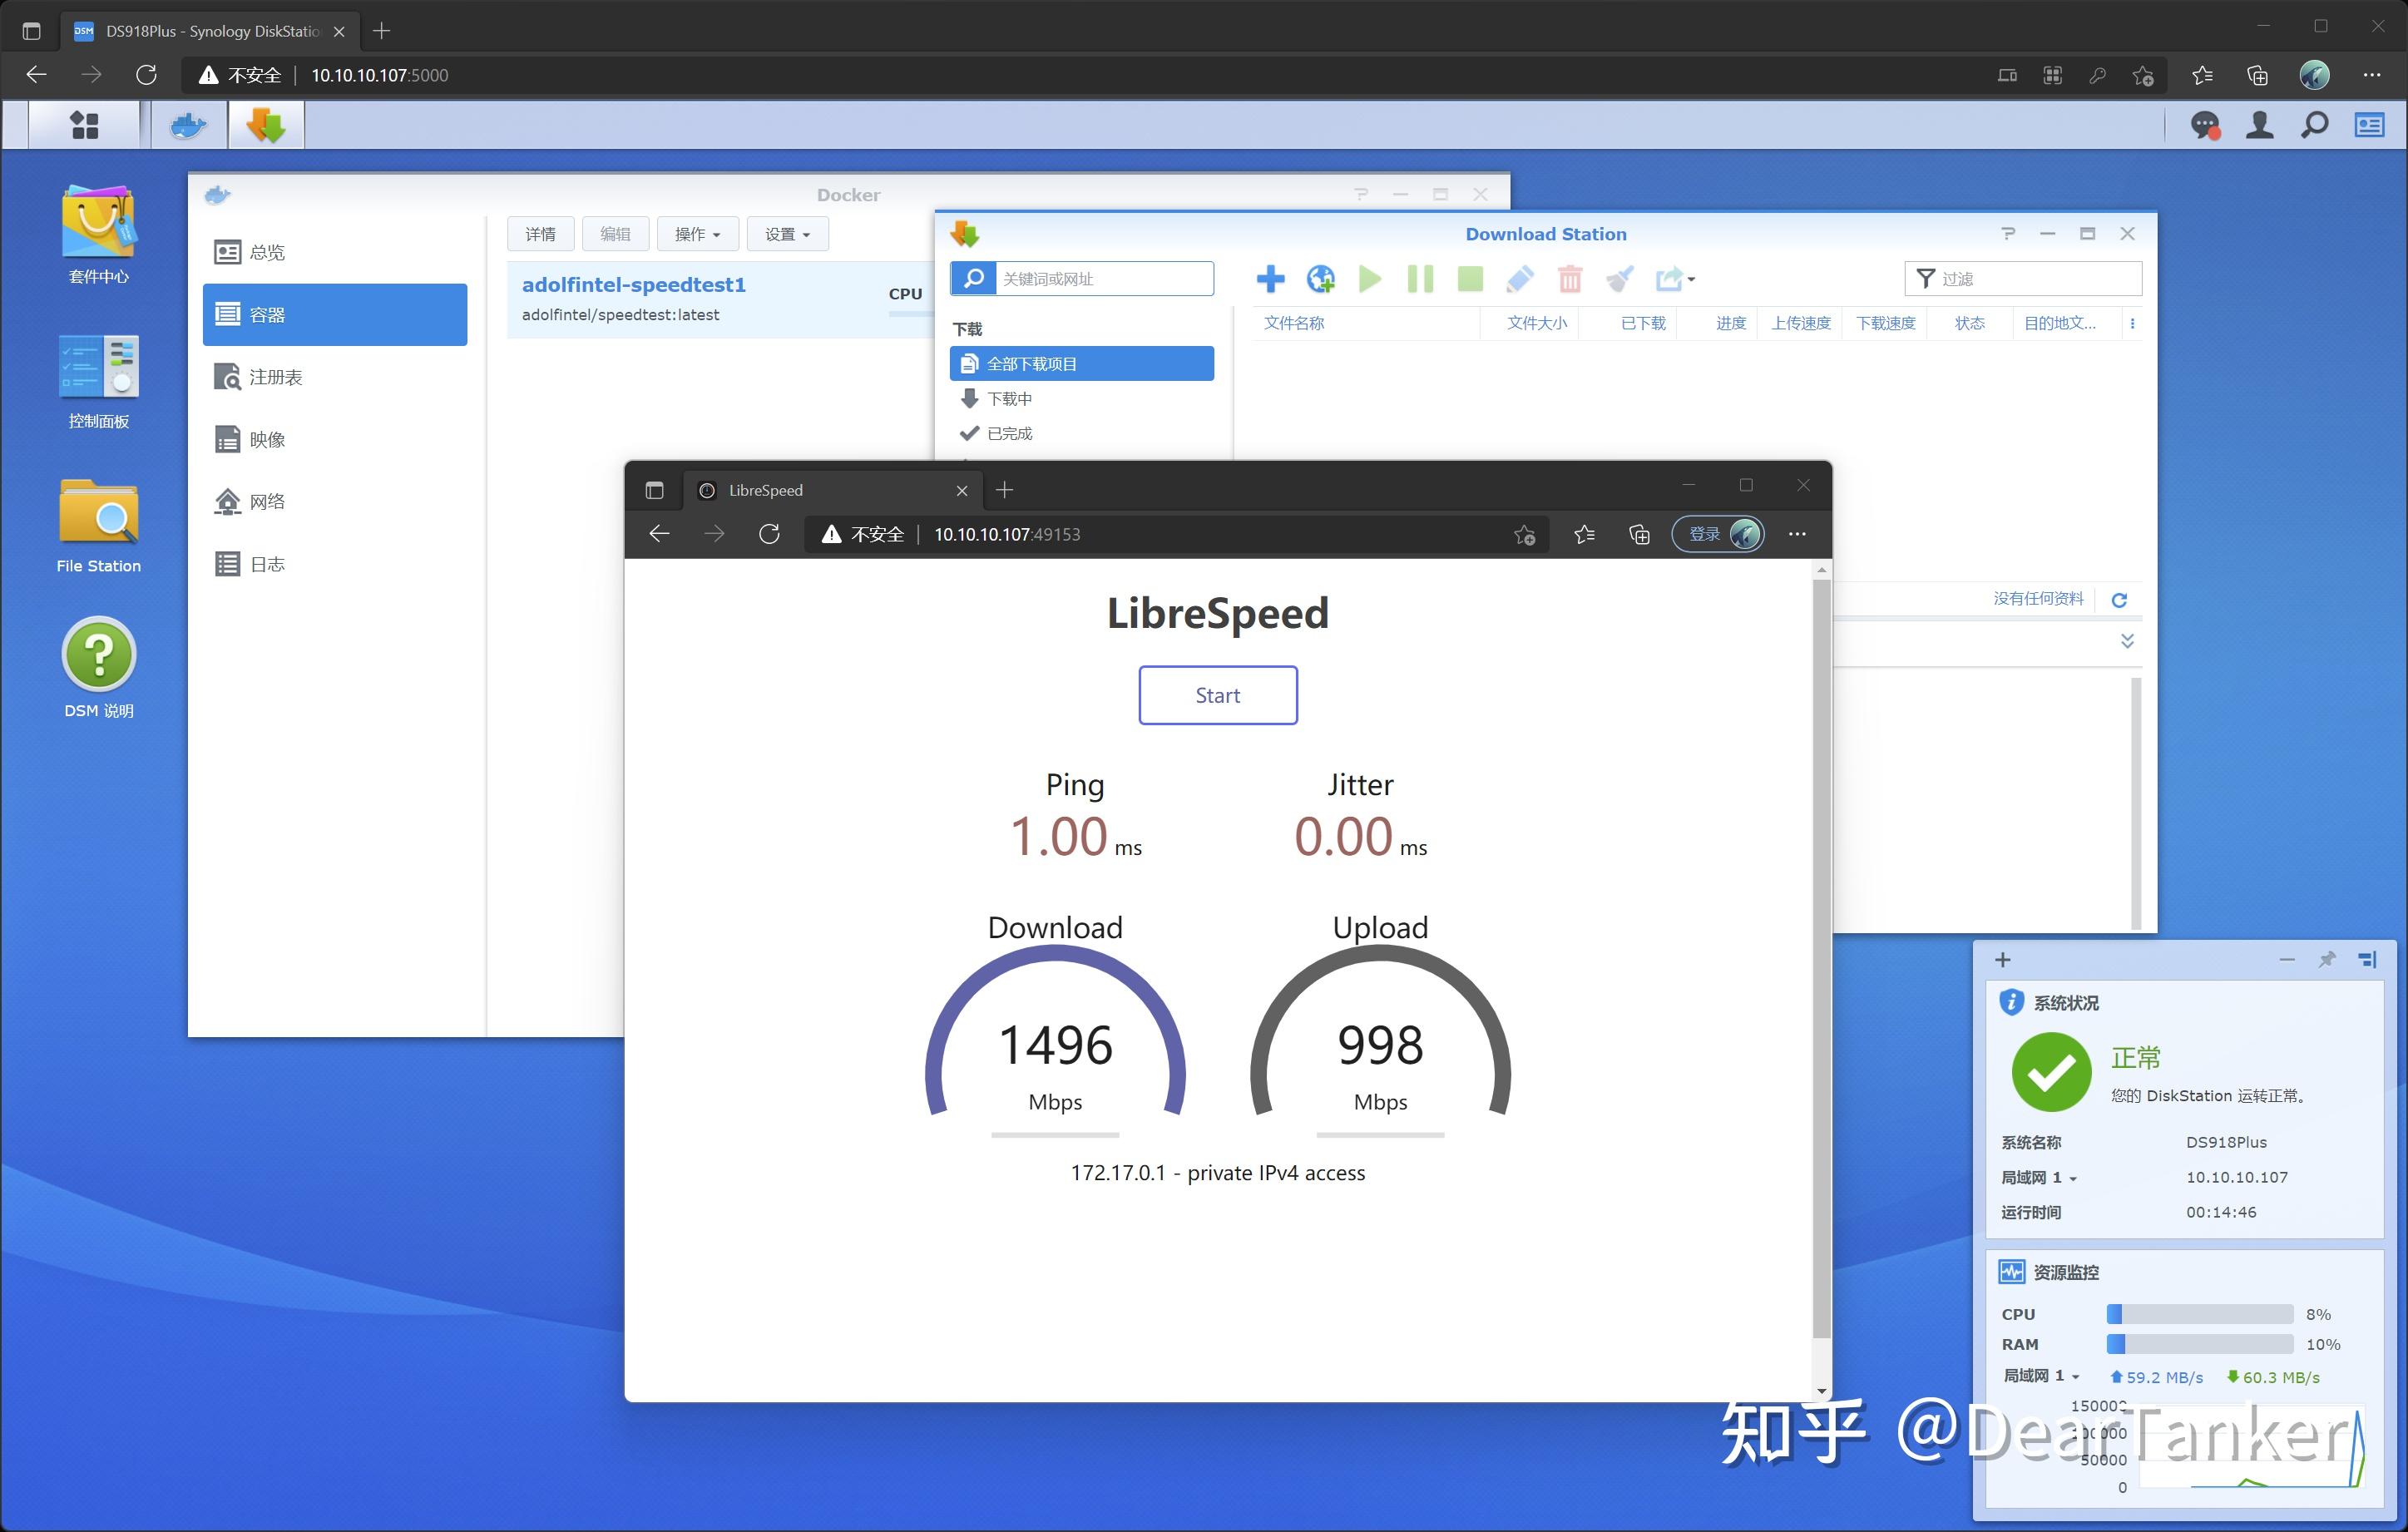Click outer browser profile avatar

2314,75
